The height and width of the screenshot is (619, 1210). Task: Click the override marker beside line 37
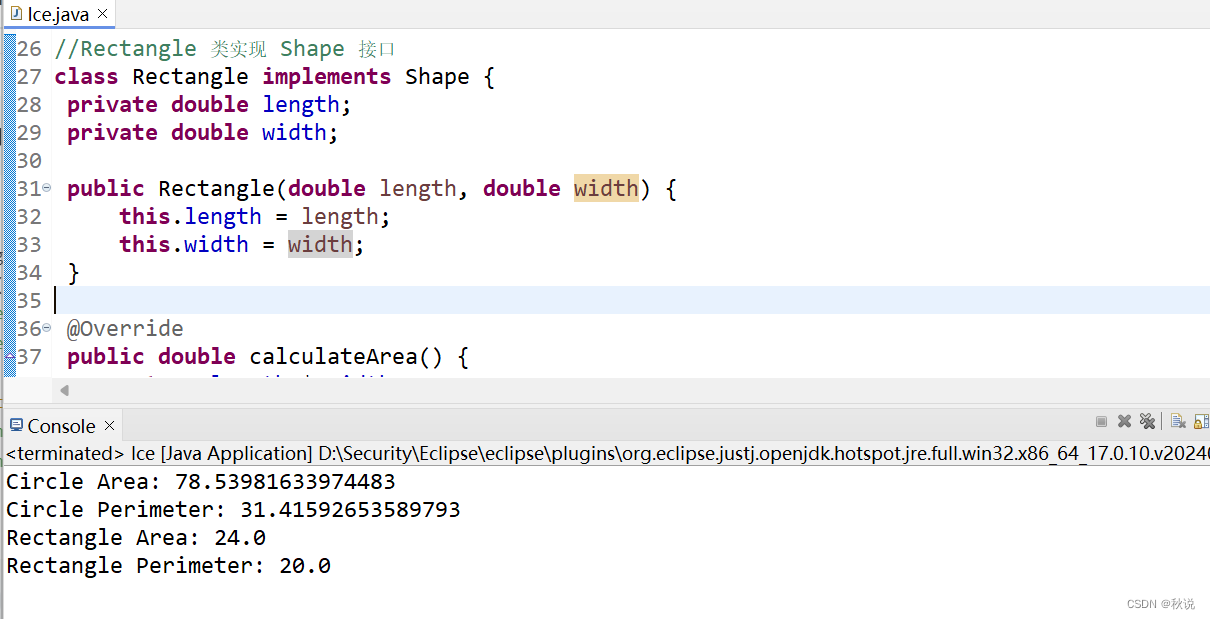(10, 356)
